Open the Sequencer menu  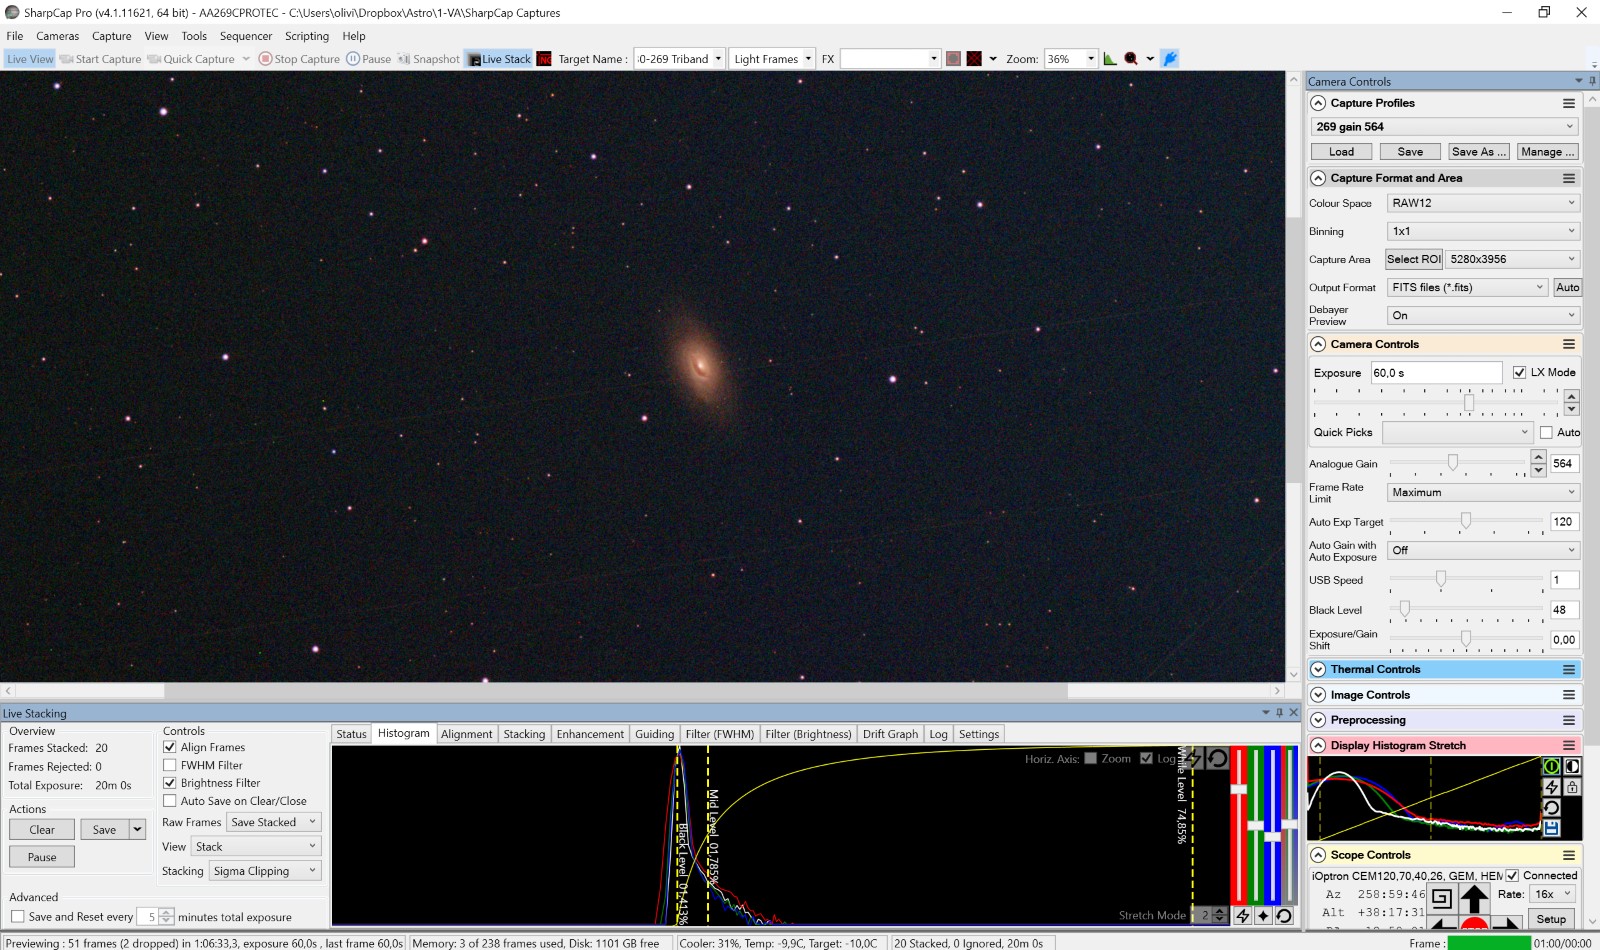coord(245,36)
